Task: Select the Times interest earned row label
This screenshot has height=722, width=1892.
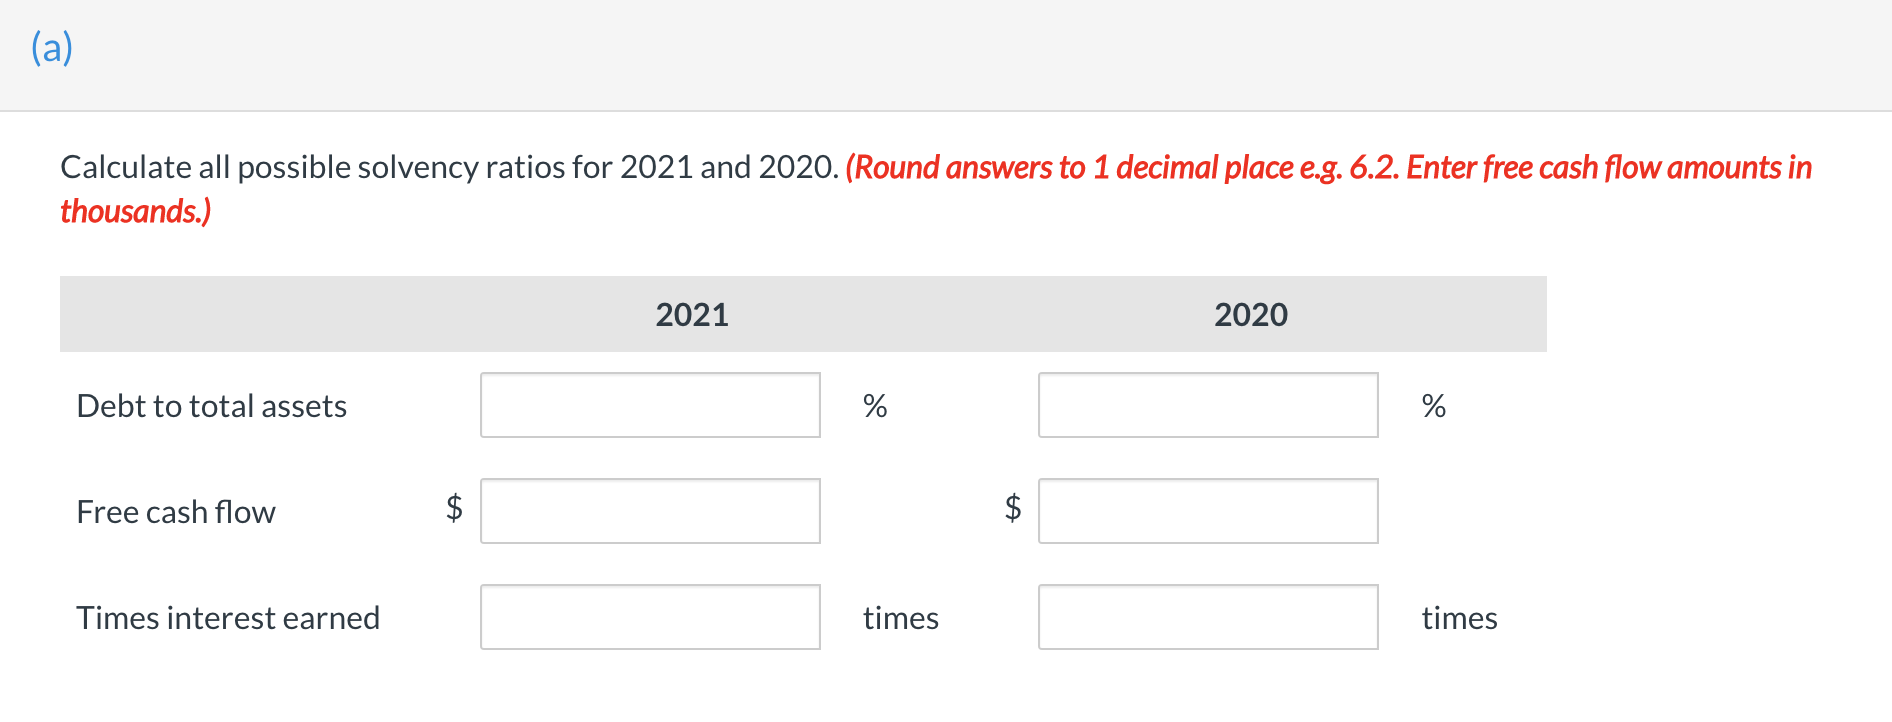Action: click(229, 618)
